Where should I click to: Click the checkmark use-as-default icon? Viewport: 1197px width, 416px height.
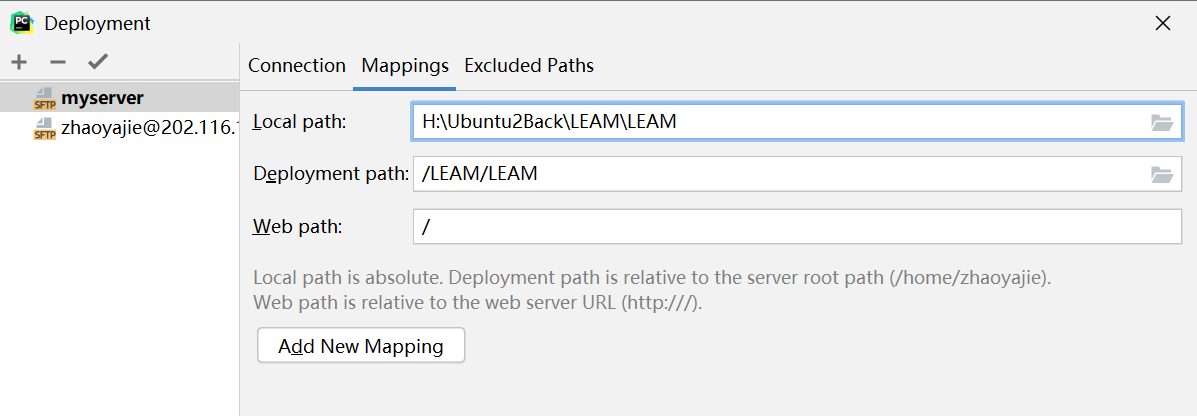[97, 62]
